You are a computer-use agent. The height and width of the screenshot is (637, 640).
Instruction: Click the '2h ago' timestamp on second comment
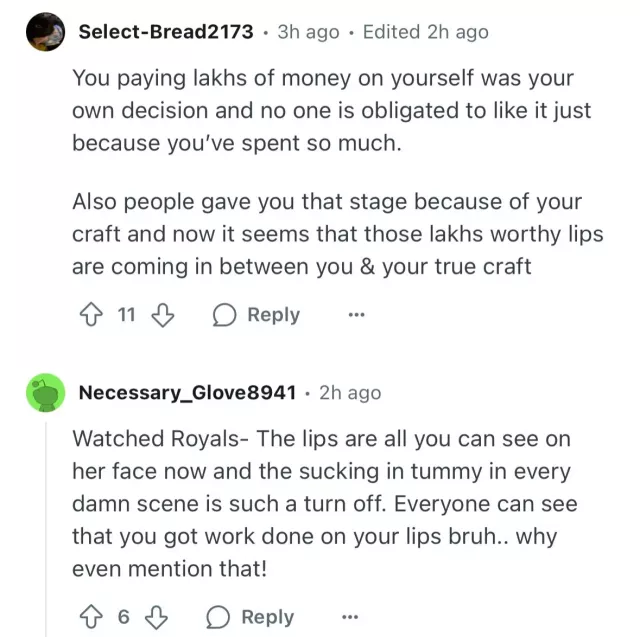click(350, 392)
